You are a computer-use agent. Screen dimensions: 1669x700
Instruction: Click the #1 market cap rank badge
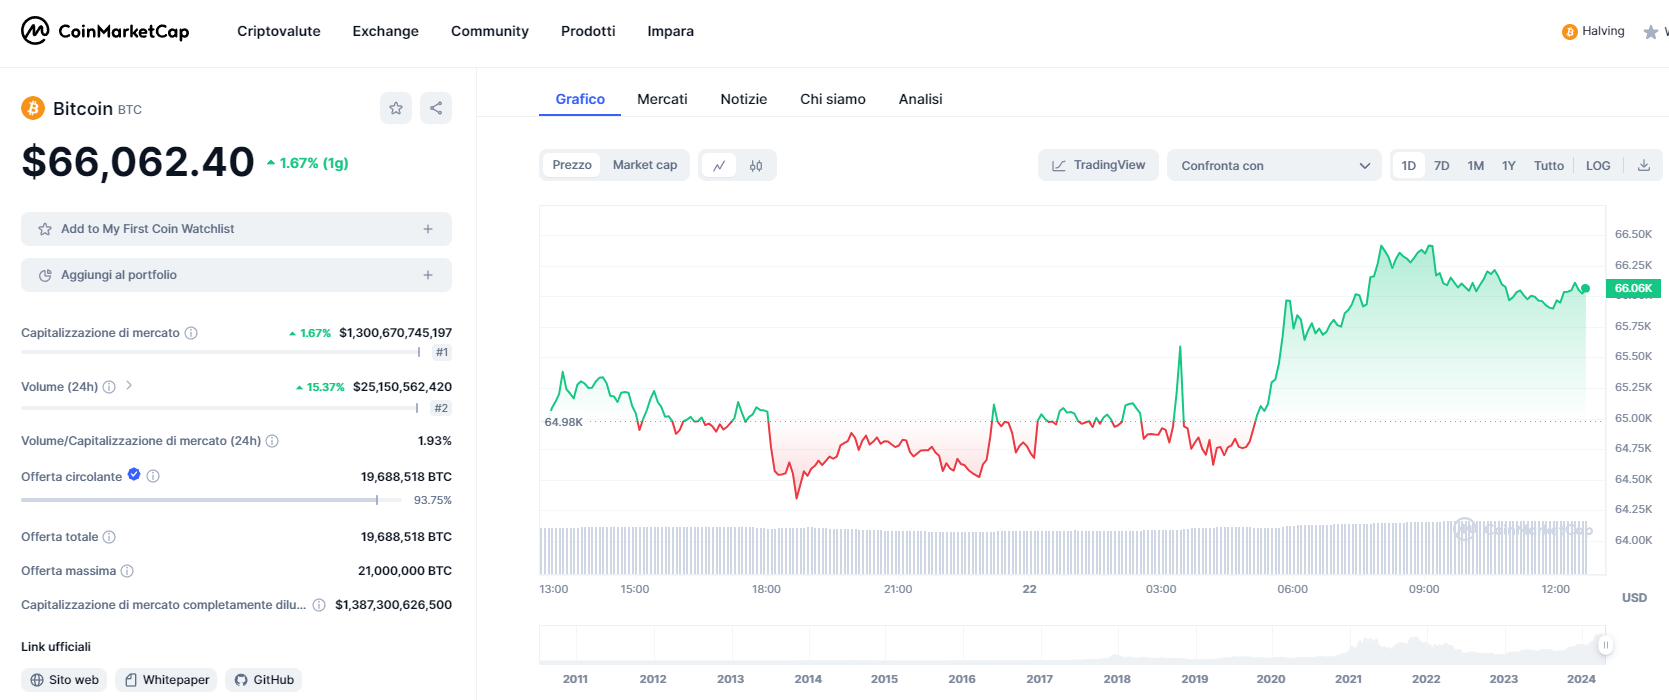[442, 352]
